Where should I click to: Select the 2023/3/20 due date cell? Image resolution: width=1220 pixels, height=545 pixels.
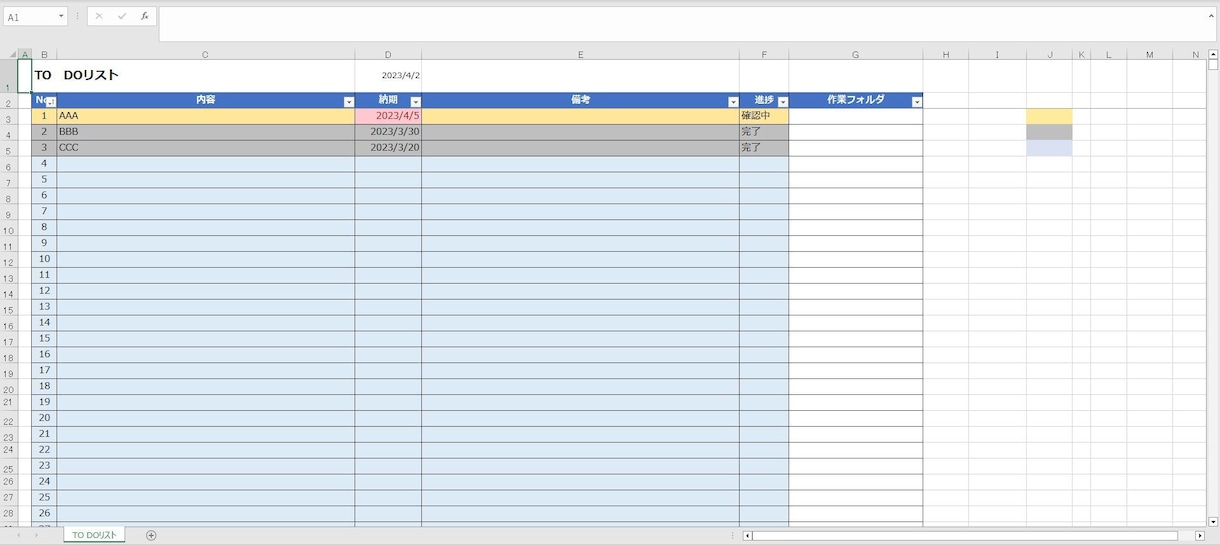[x=388, y=148]
